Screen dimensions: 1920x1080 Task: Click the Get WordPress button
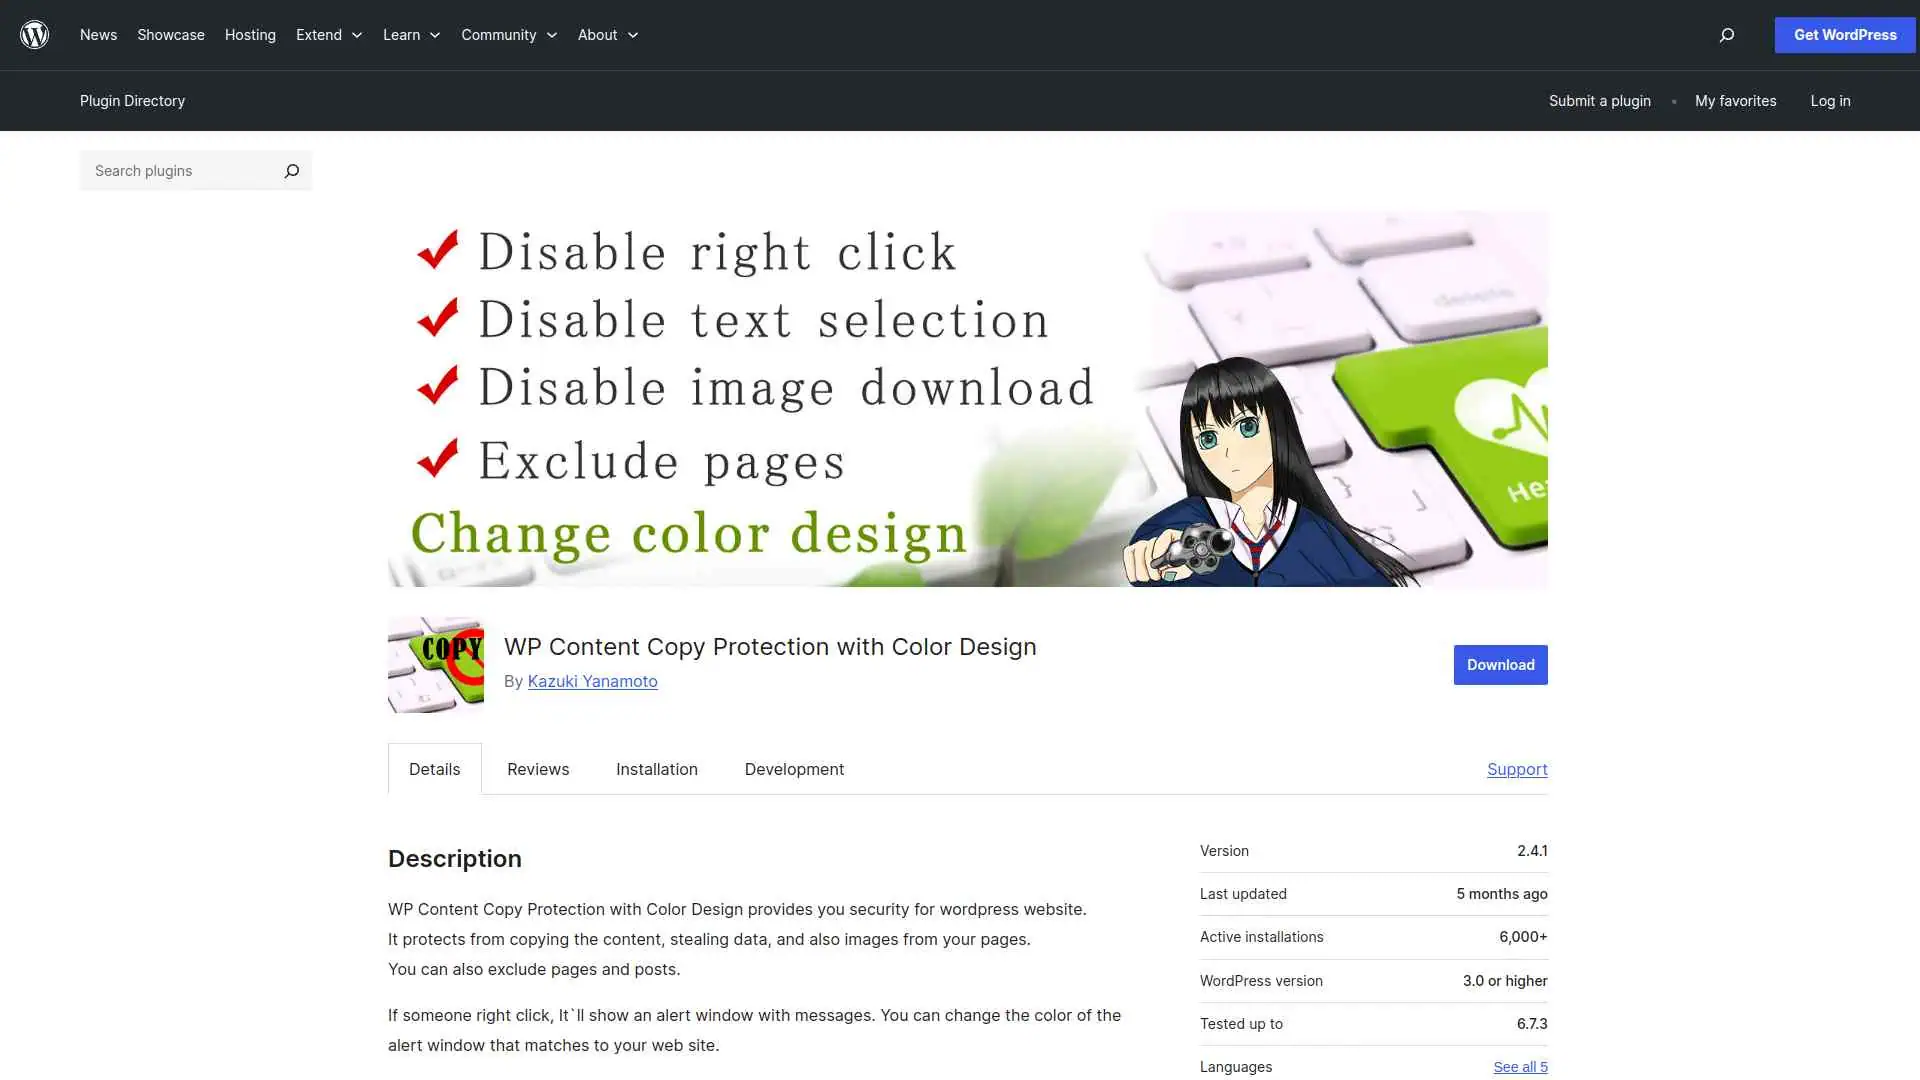pyautogui.click(x=1844, y=35)
